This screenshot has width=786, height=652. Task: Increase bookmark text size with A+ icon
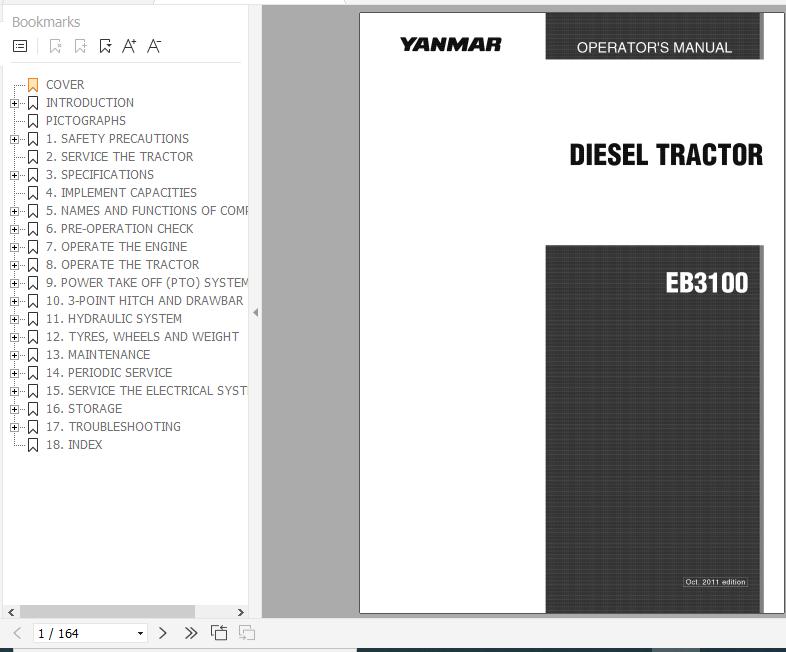click(129, 46)
